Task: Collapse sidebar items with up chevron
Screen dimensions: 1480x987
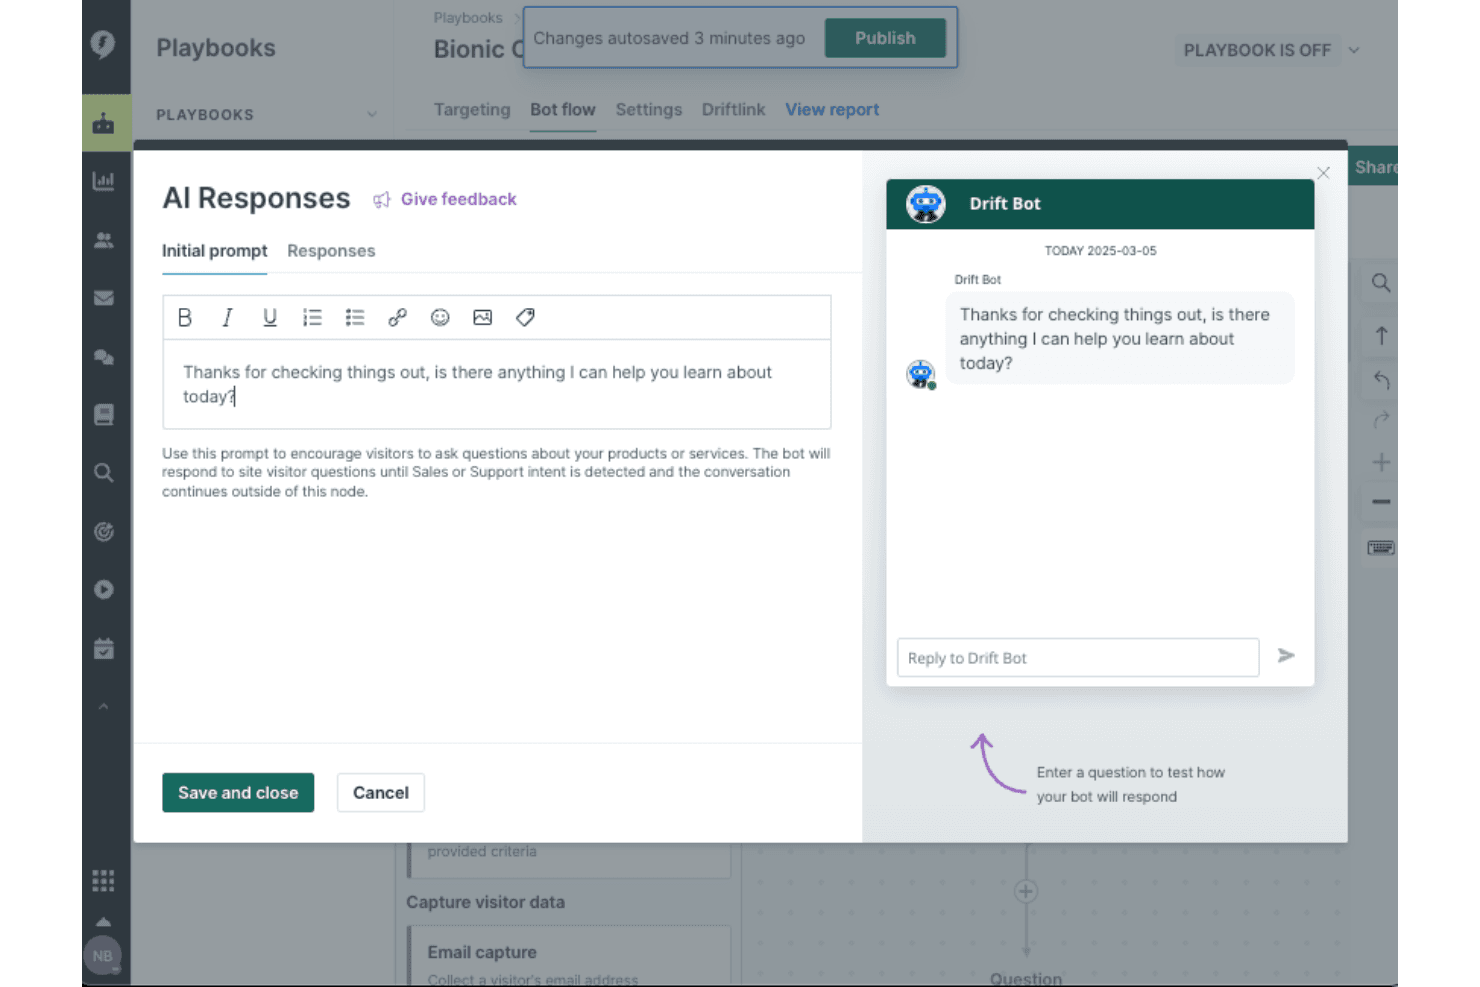Action: click(103, 707)
